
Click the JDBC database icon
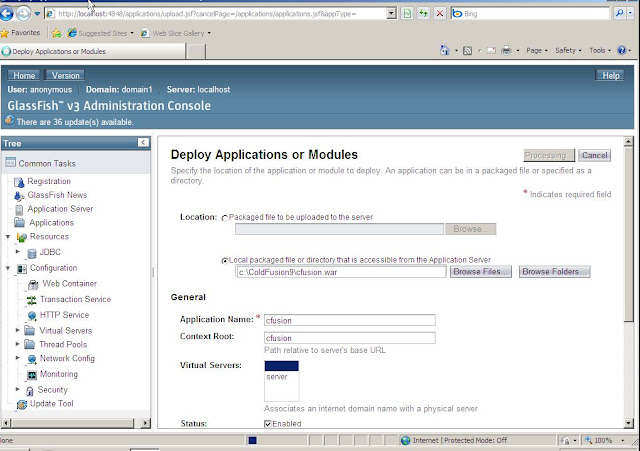pyautogui.click(x=31, y=253)
